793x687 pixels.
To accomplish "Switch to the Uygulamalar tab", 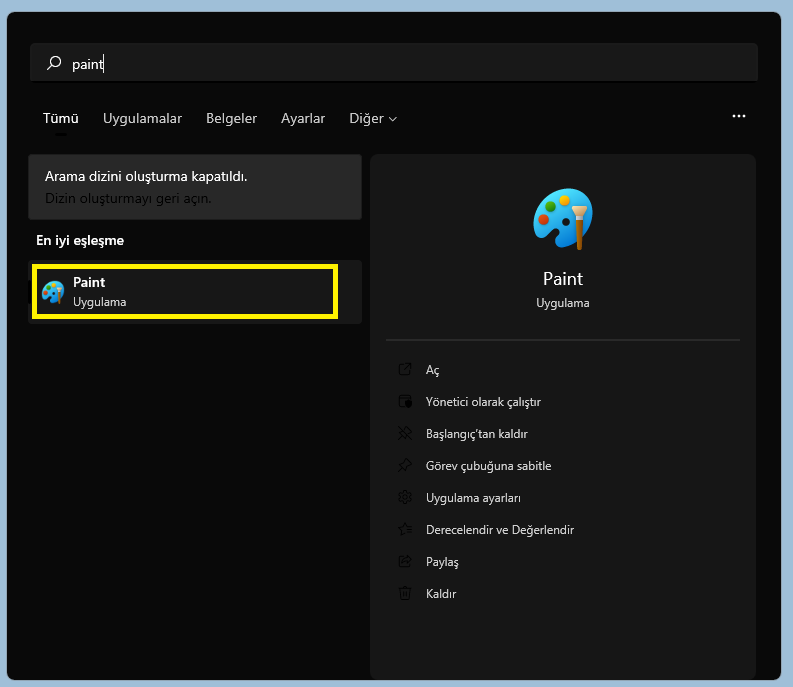I will tap(142, 118).
